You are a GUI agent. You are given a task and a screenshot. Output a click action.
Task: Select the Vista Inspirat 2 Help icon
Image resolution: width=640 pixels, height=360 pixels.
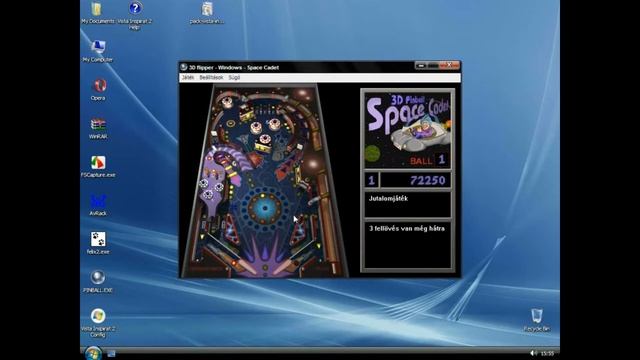[x=135, y=16]
